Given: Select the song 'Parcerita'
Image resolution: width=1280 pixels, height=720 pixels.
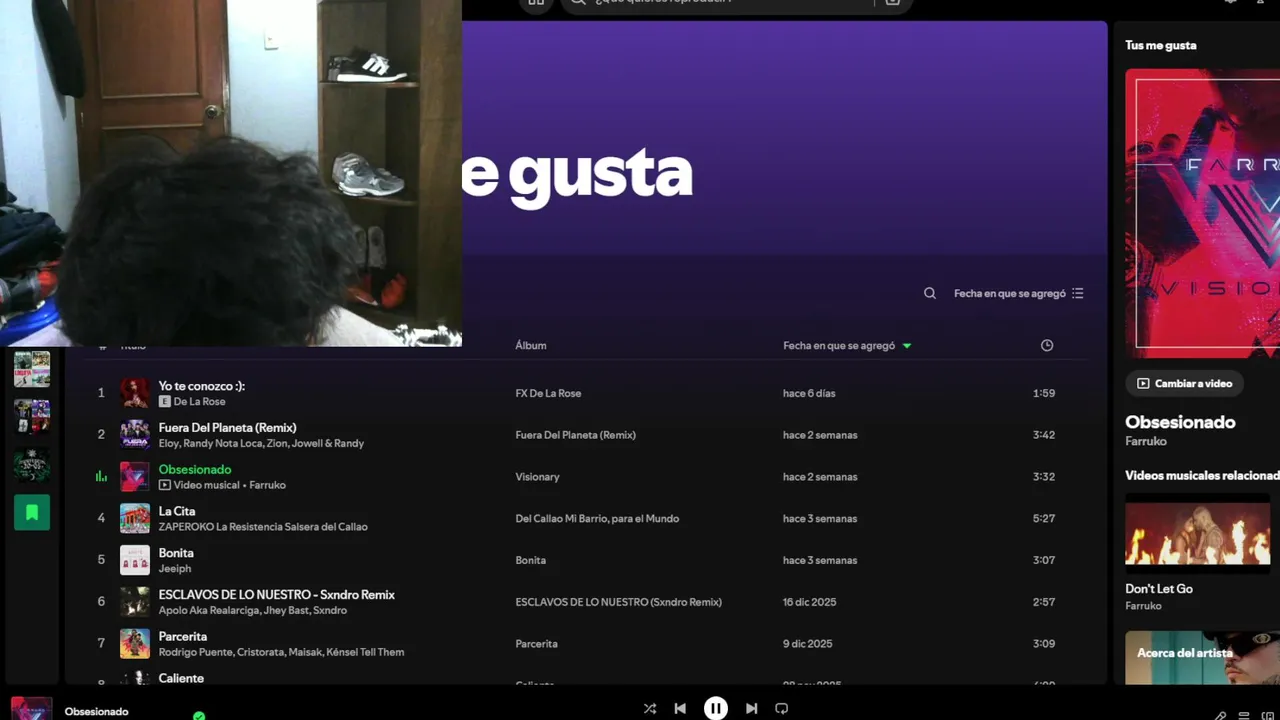Looking at the screenshot, I should (x=183, y=637).
